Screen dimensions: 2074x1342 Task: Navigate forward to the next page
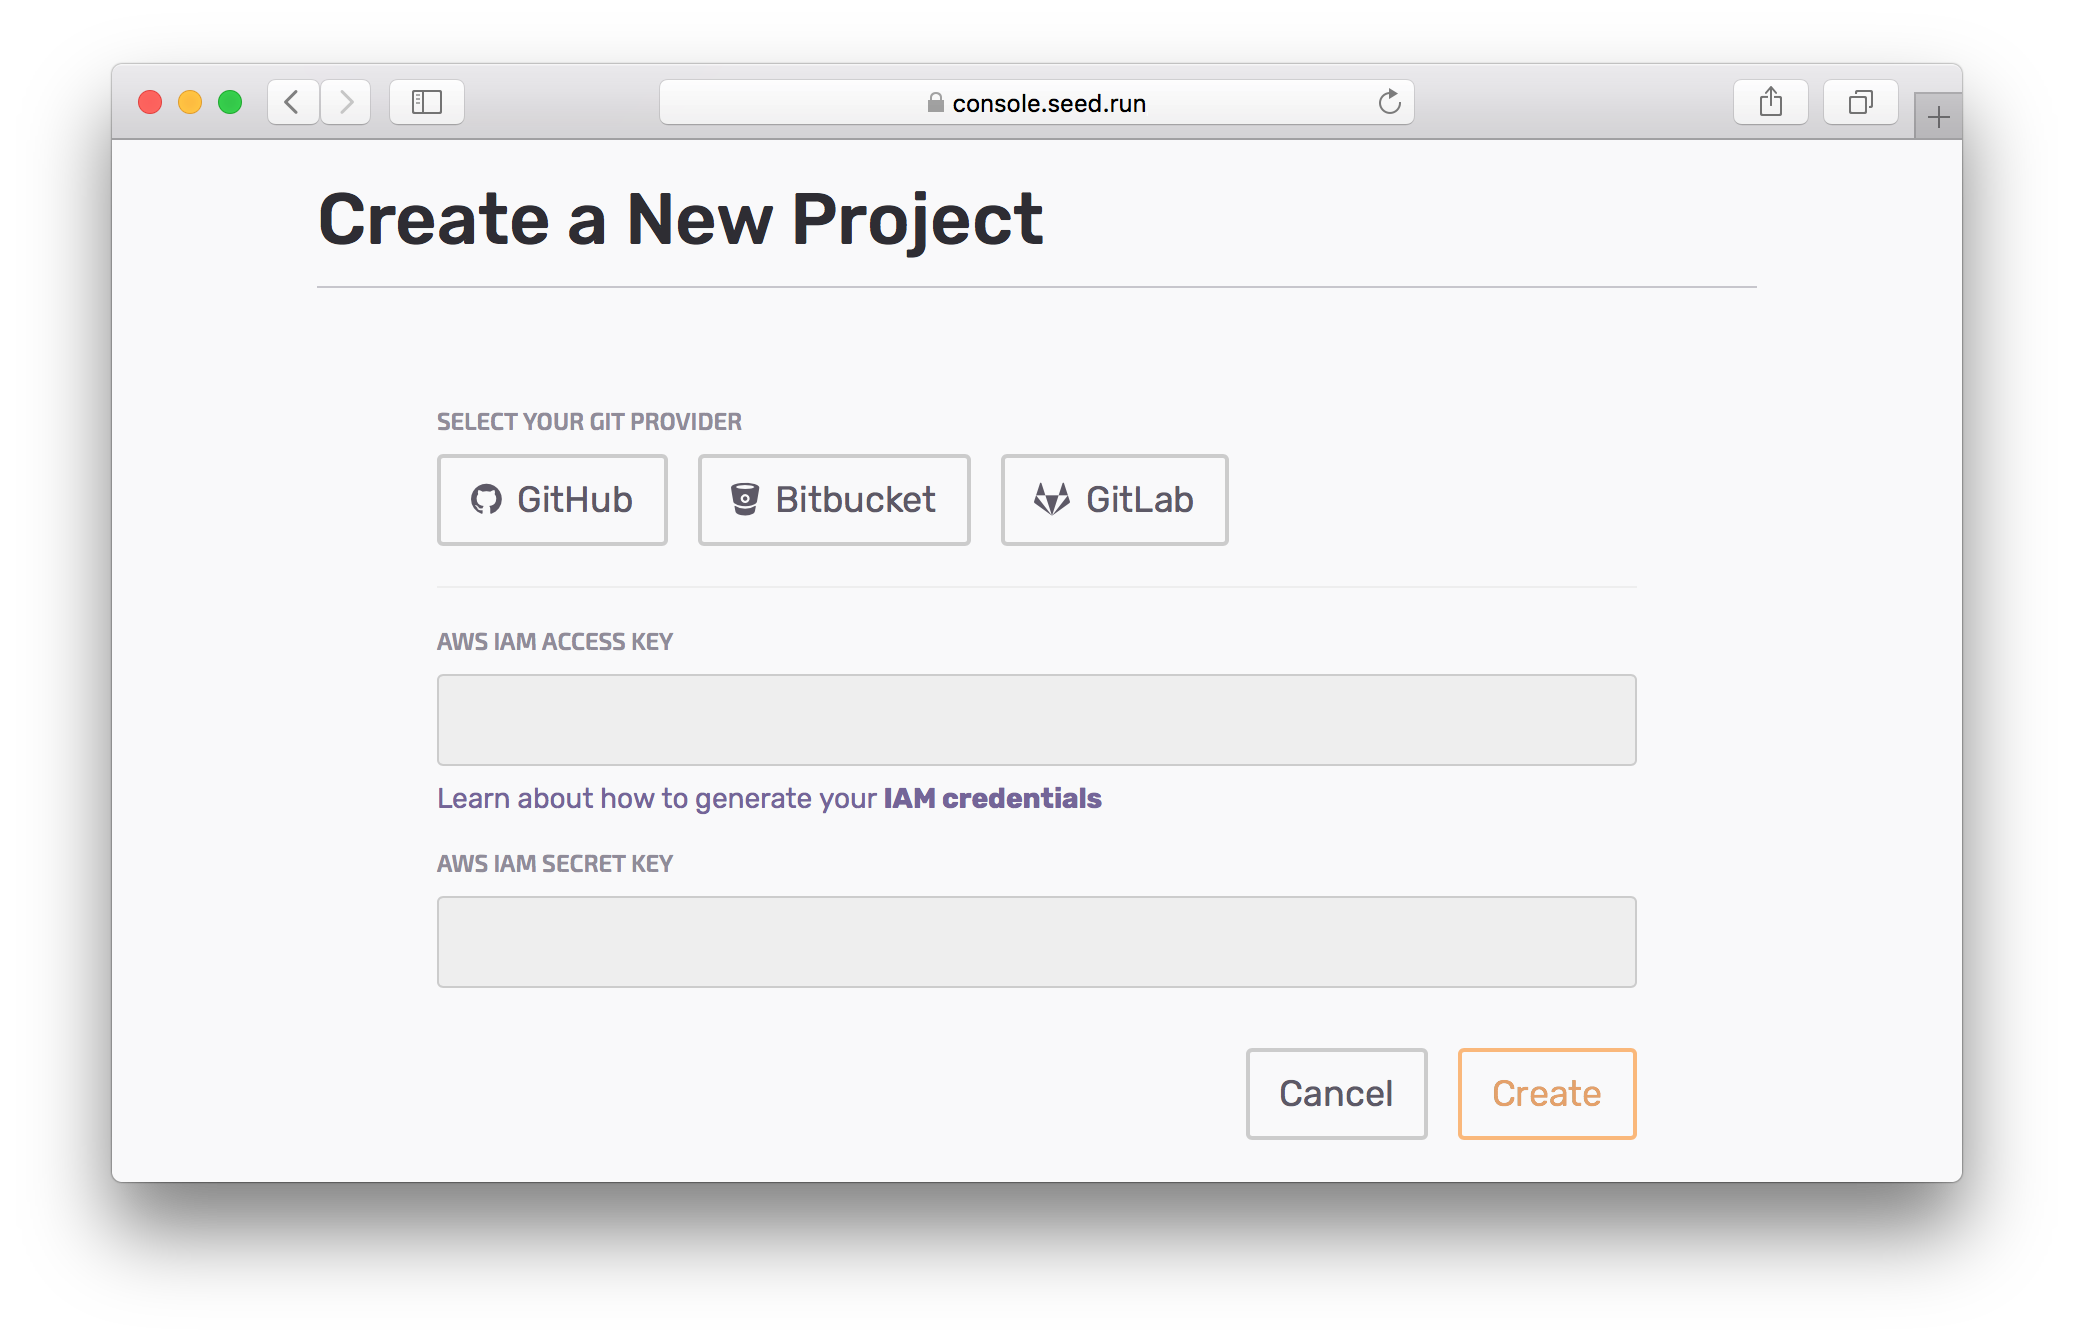coord(346,101)
